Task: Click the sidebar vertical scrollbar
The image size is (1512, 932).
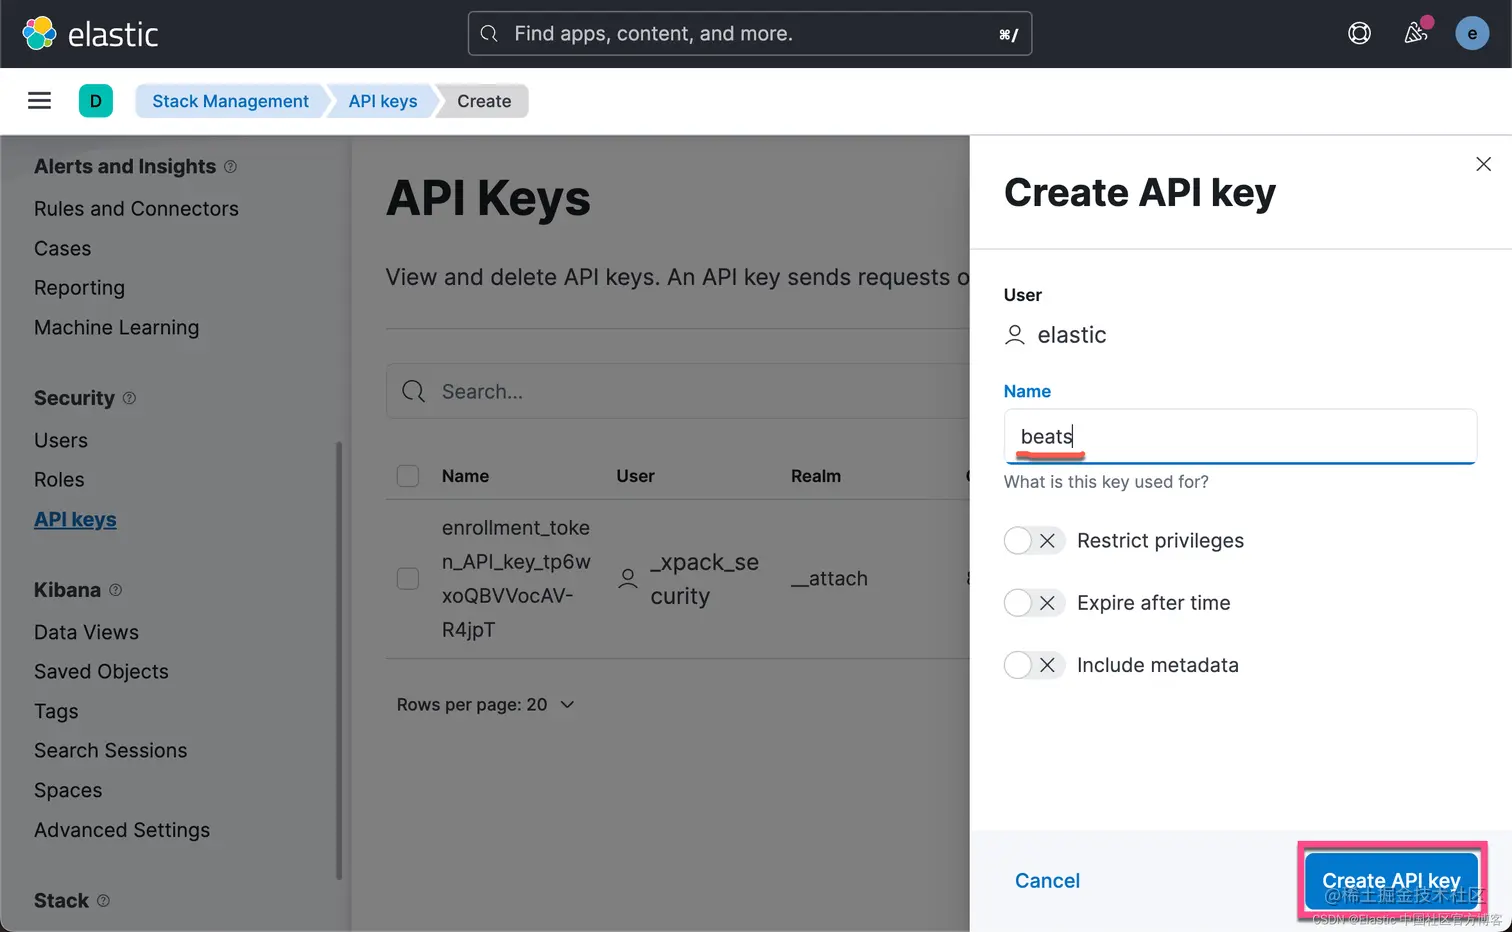Action: click(x=339, y=660)
